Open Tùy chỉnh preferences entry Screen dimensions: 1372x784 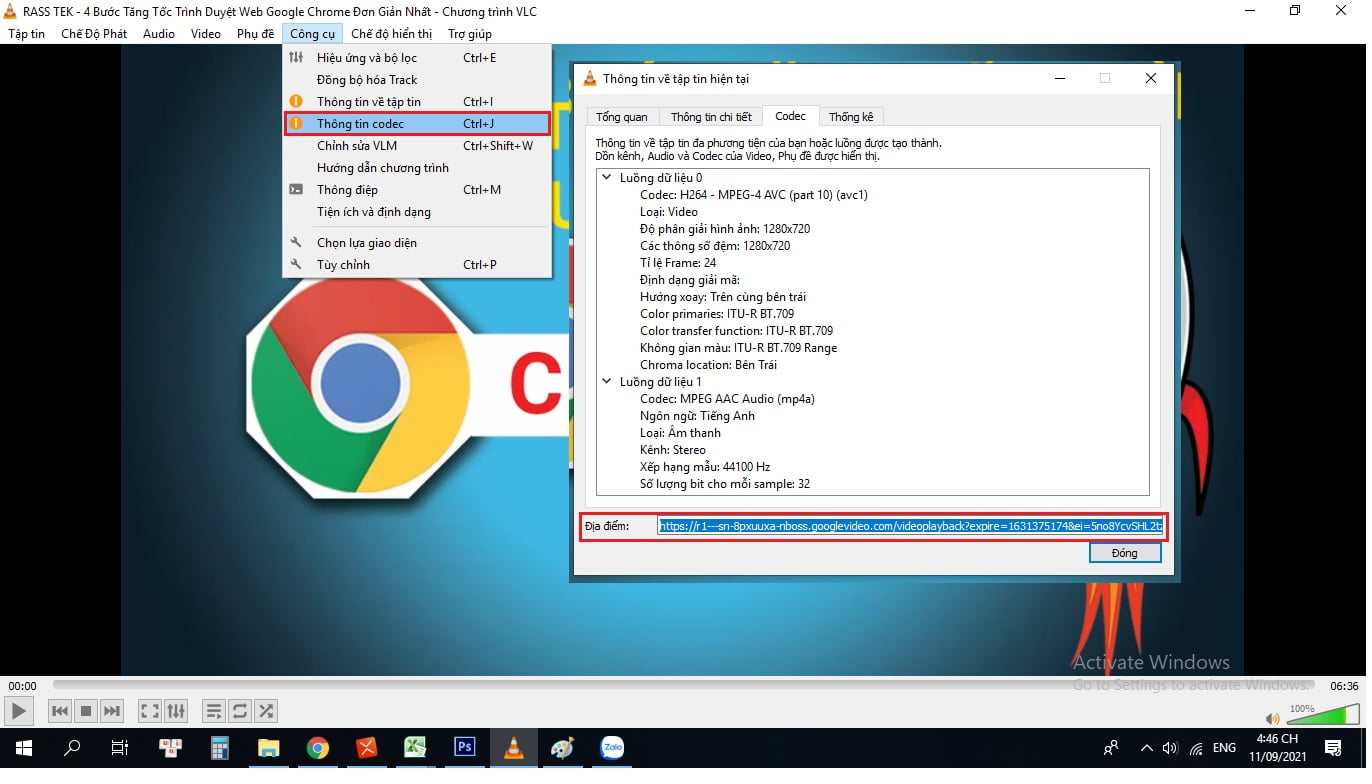pyautogui.click(x=417, y=265)
